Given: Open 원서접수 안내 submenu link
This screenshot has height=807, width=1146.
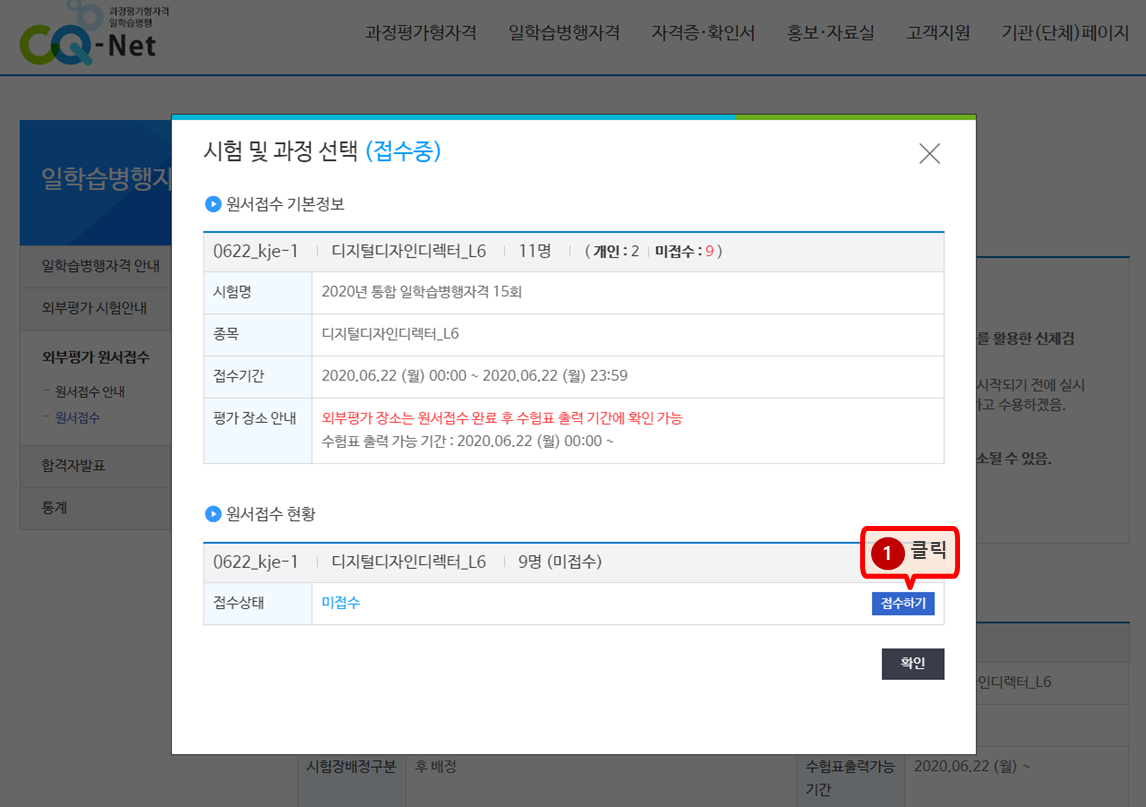Looking at the screenshot, I should click(90, 392).
